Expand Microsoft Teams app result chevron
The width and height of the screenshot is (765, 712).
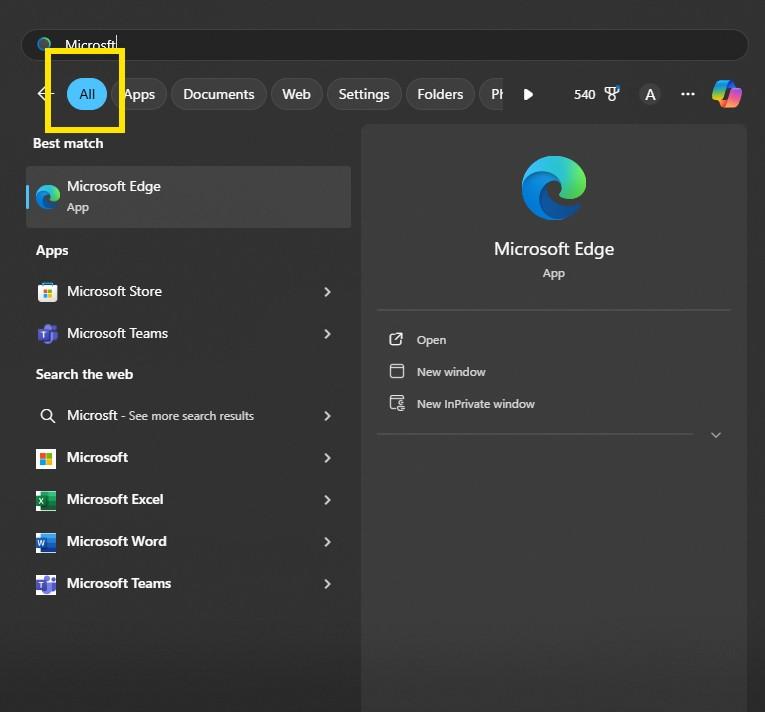pos(327,334)
